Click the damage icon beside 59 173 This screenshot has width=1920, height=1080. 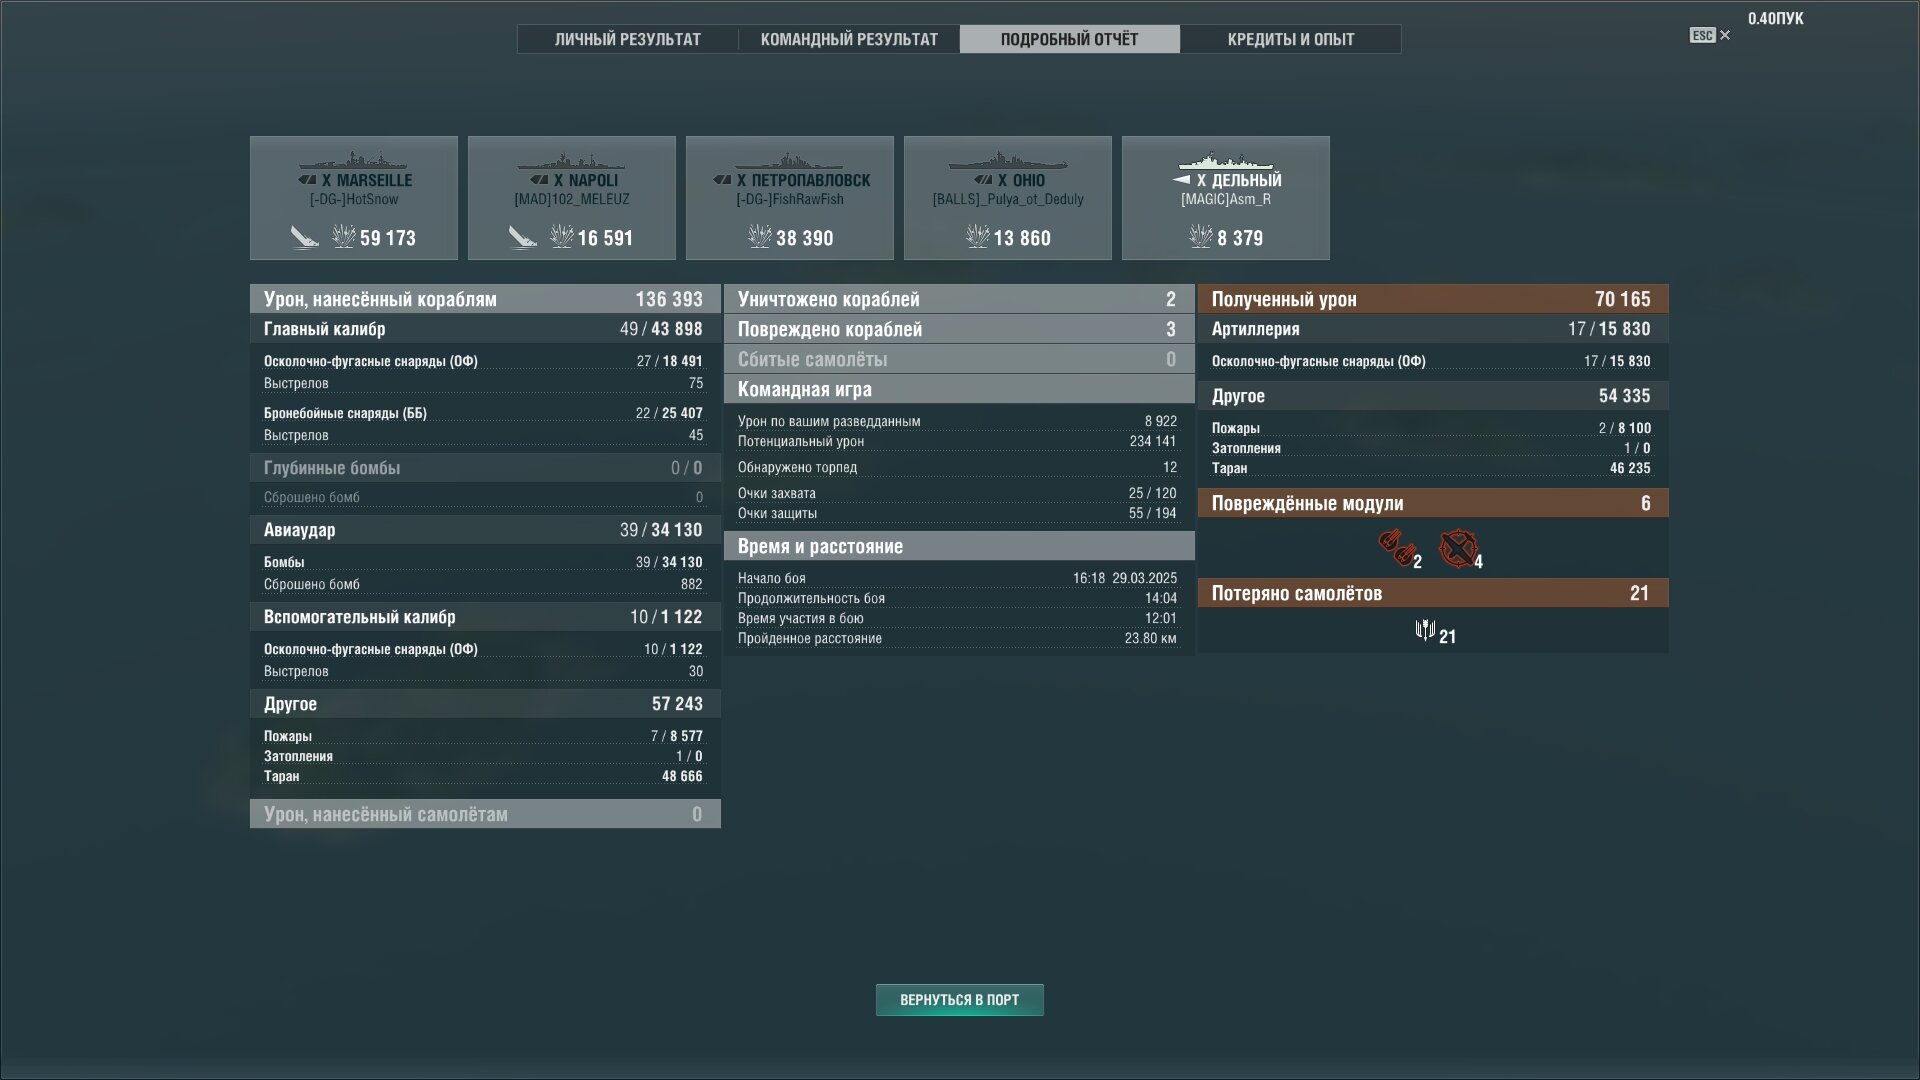(344, 237)
